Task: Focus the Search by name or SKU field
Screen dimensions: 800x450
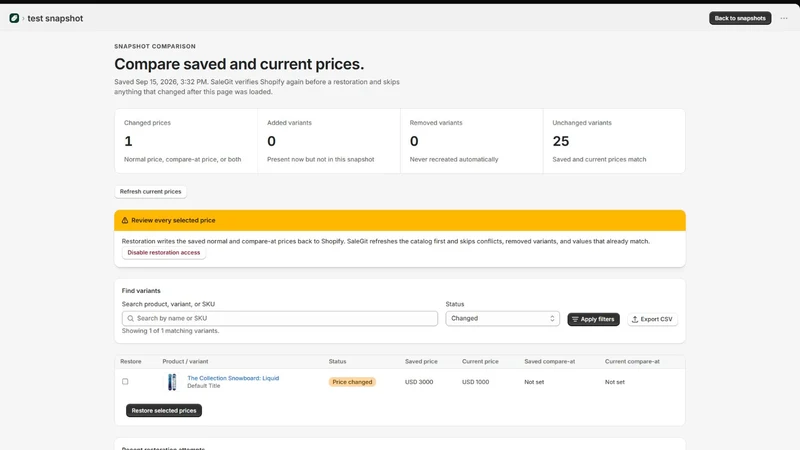Action: pos(280,318)
